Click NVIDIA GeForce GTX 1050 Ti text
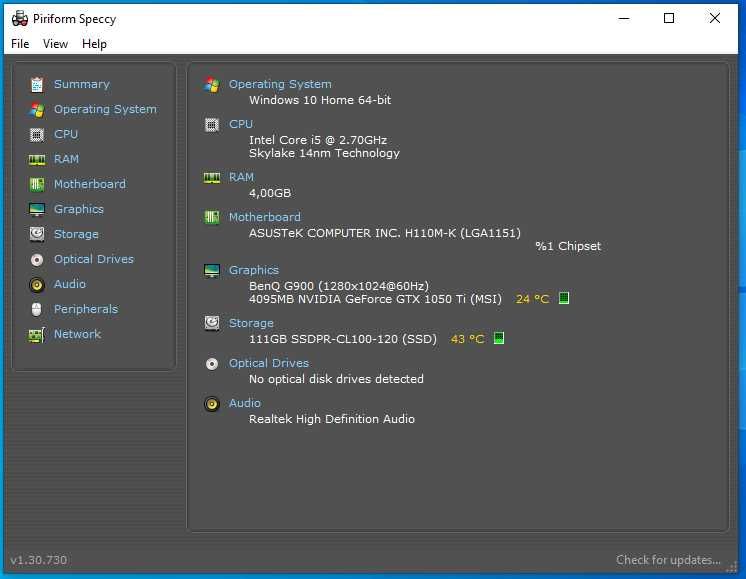Viewport: 746px width, 579px height. 375,299
